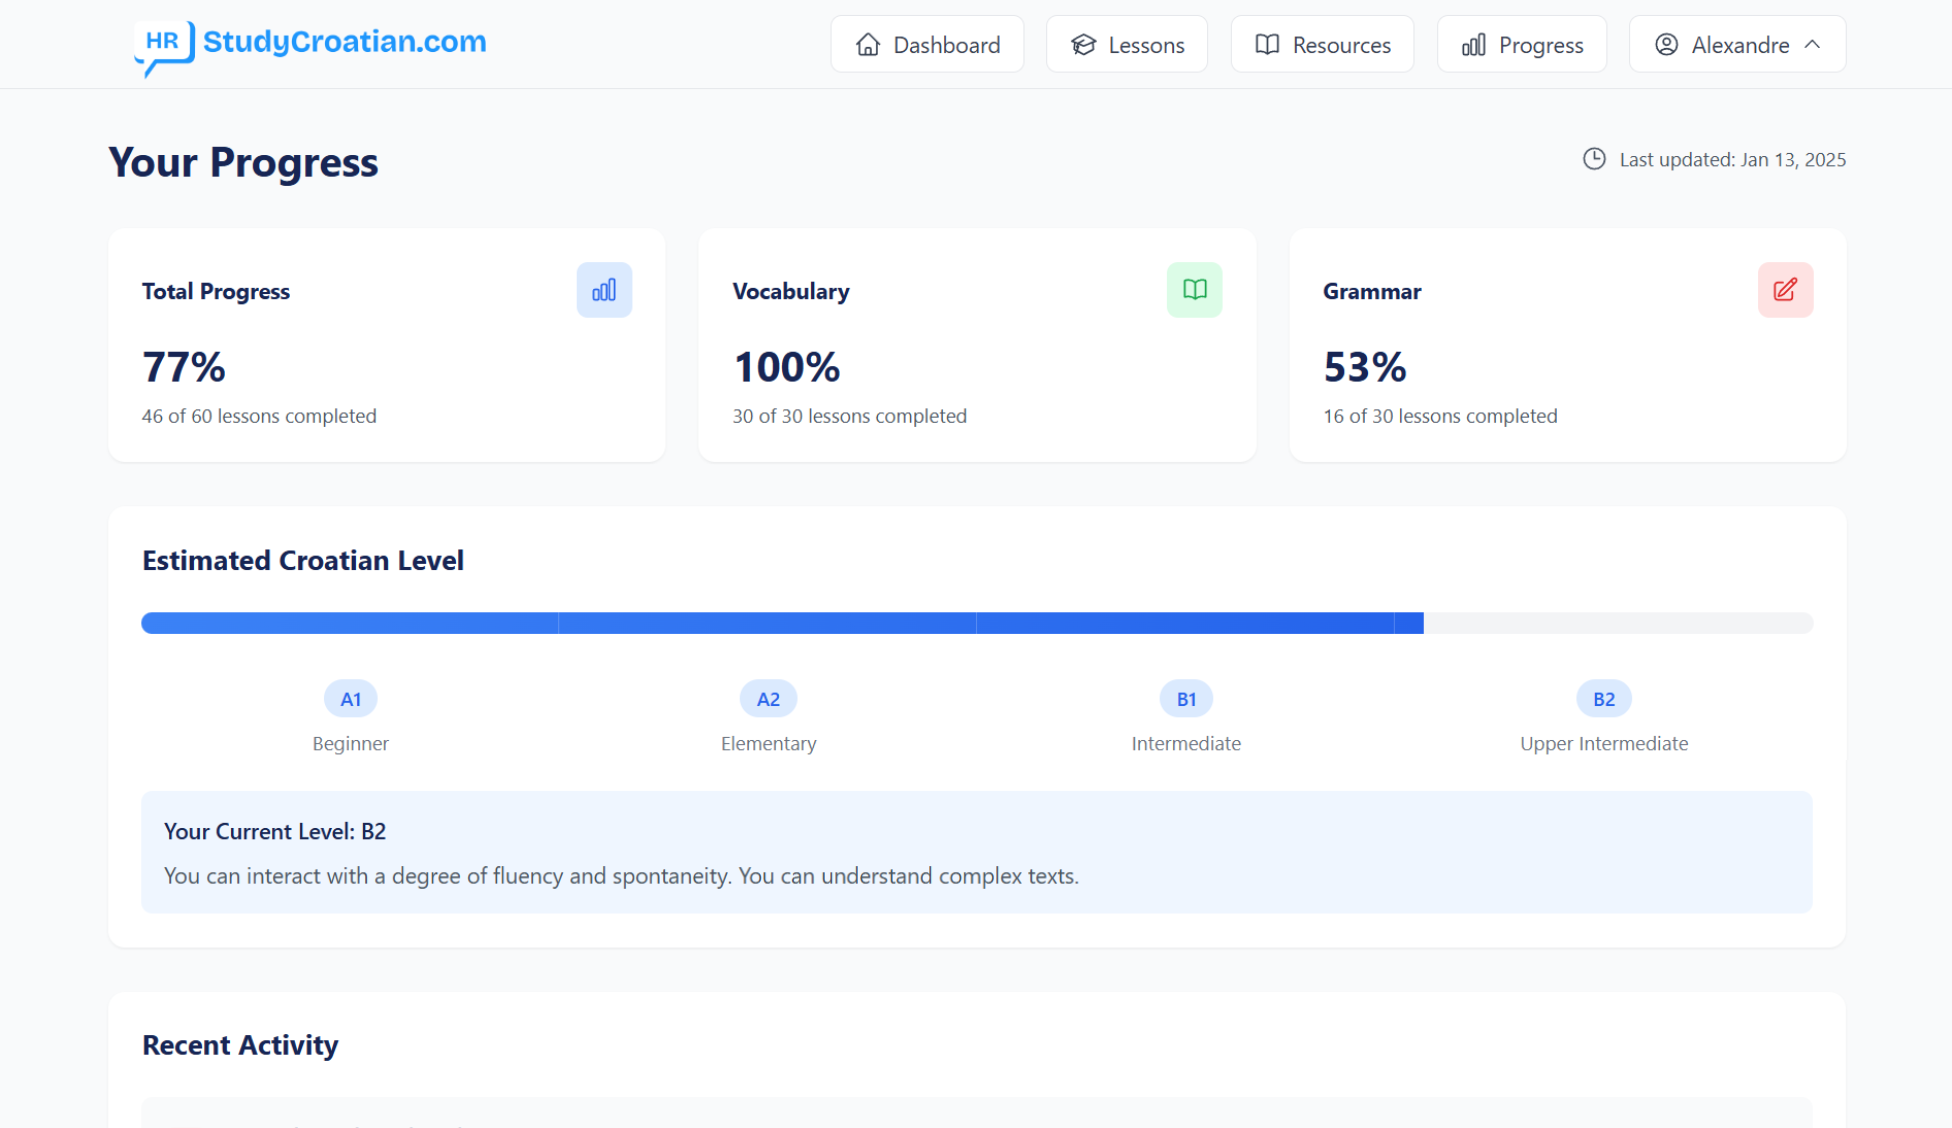Click the clock icon next to last updated date
The width and height of the screenshot is (1952, 1128).
[x=1594, y=159]
